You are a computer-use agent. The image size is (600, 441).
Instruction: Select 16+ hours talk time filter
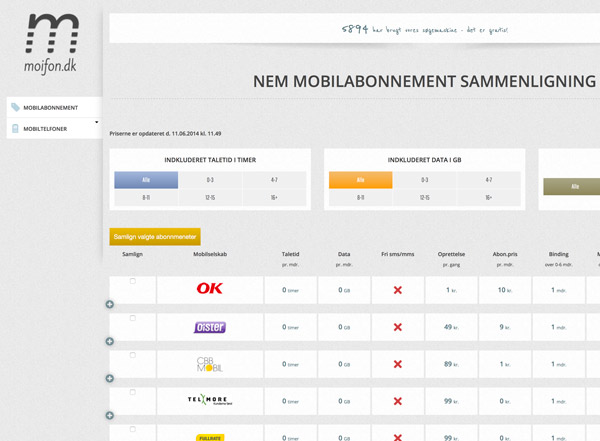[x=274, y=198]
